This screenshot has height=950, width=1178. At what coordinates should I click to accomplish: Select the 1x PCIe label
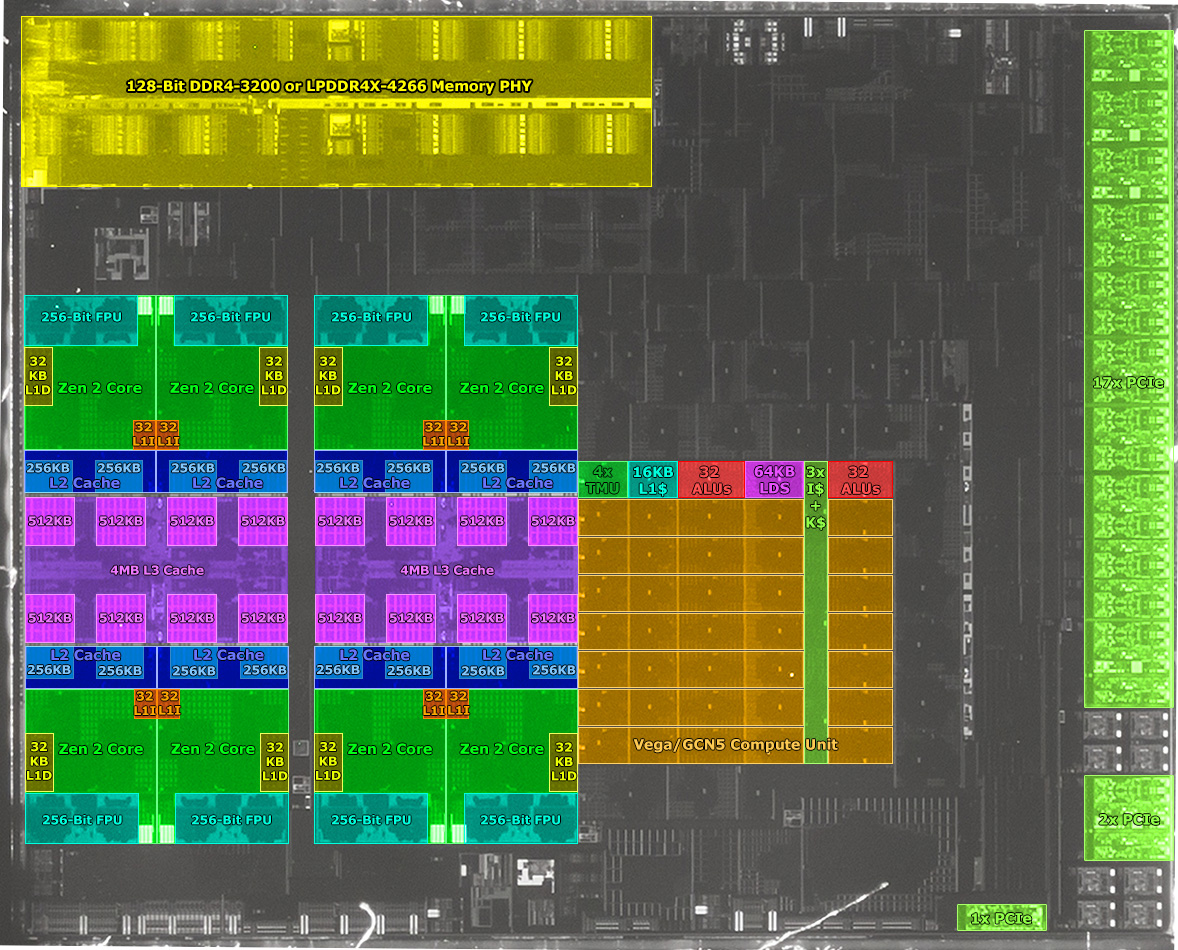[x=1001, y=918]
